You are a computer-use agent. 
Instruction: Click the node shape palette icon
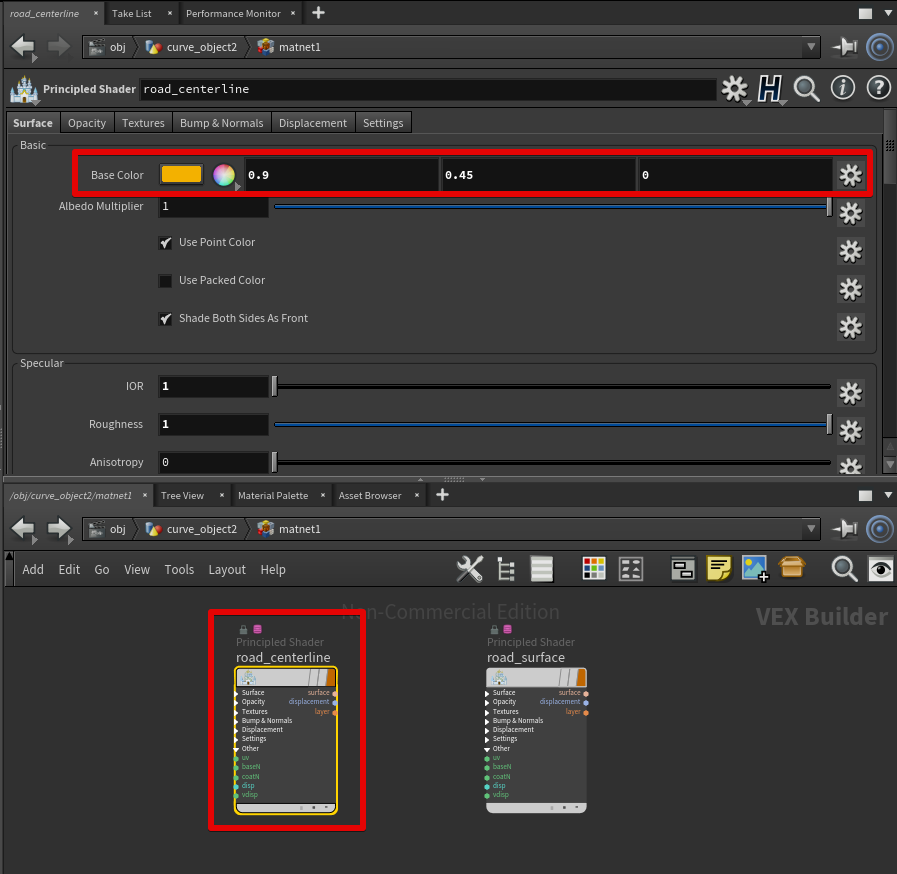tap(631, 569)
